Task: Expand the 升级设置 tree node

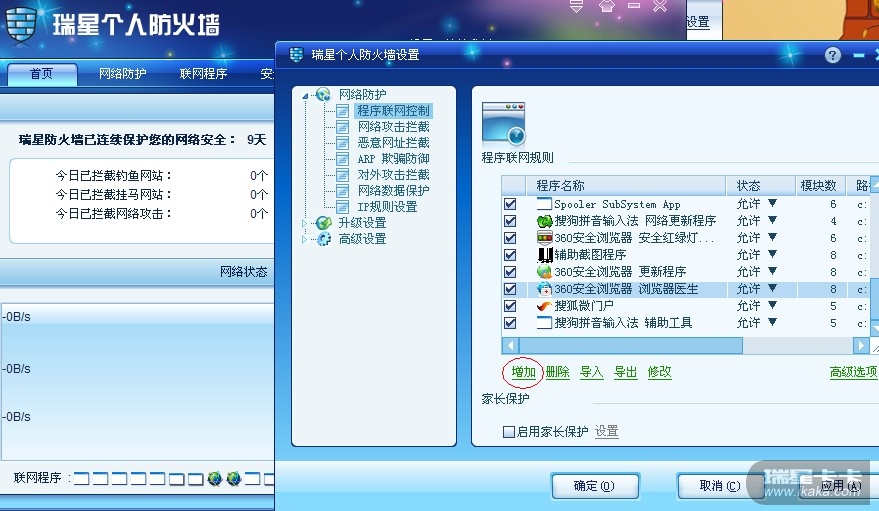Action: coord(304,224)
